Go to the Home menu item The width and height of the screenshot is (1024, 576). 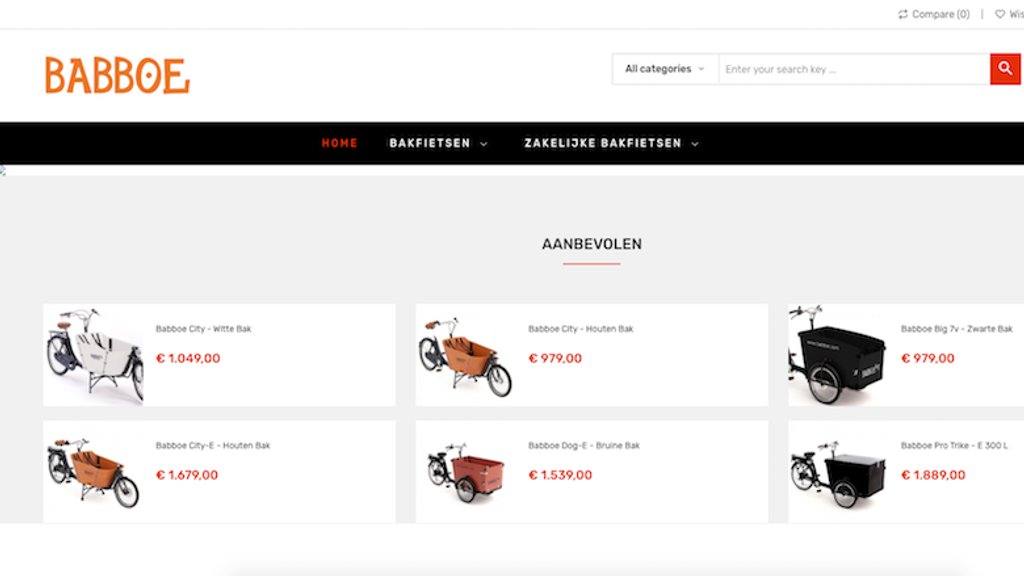(340, 143)
